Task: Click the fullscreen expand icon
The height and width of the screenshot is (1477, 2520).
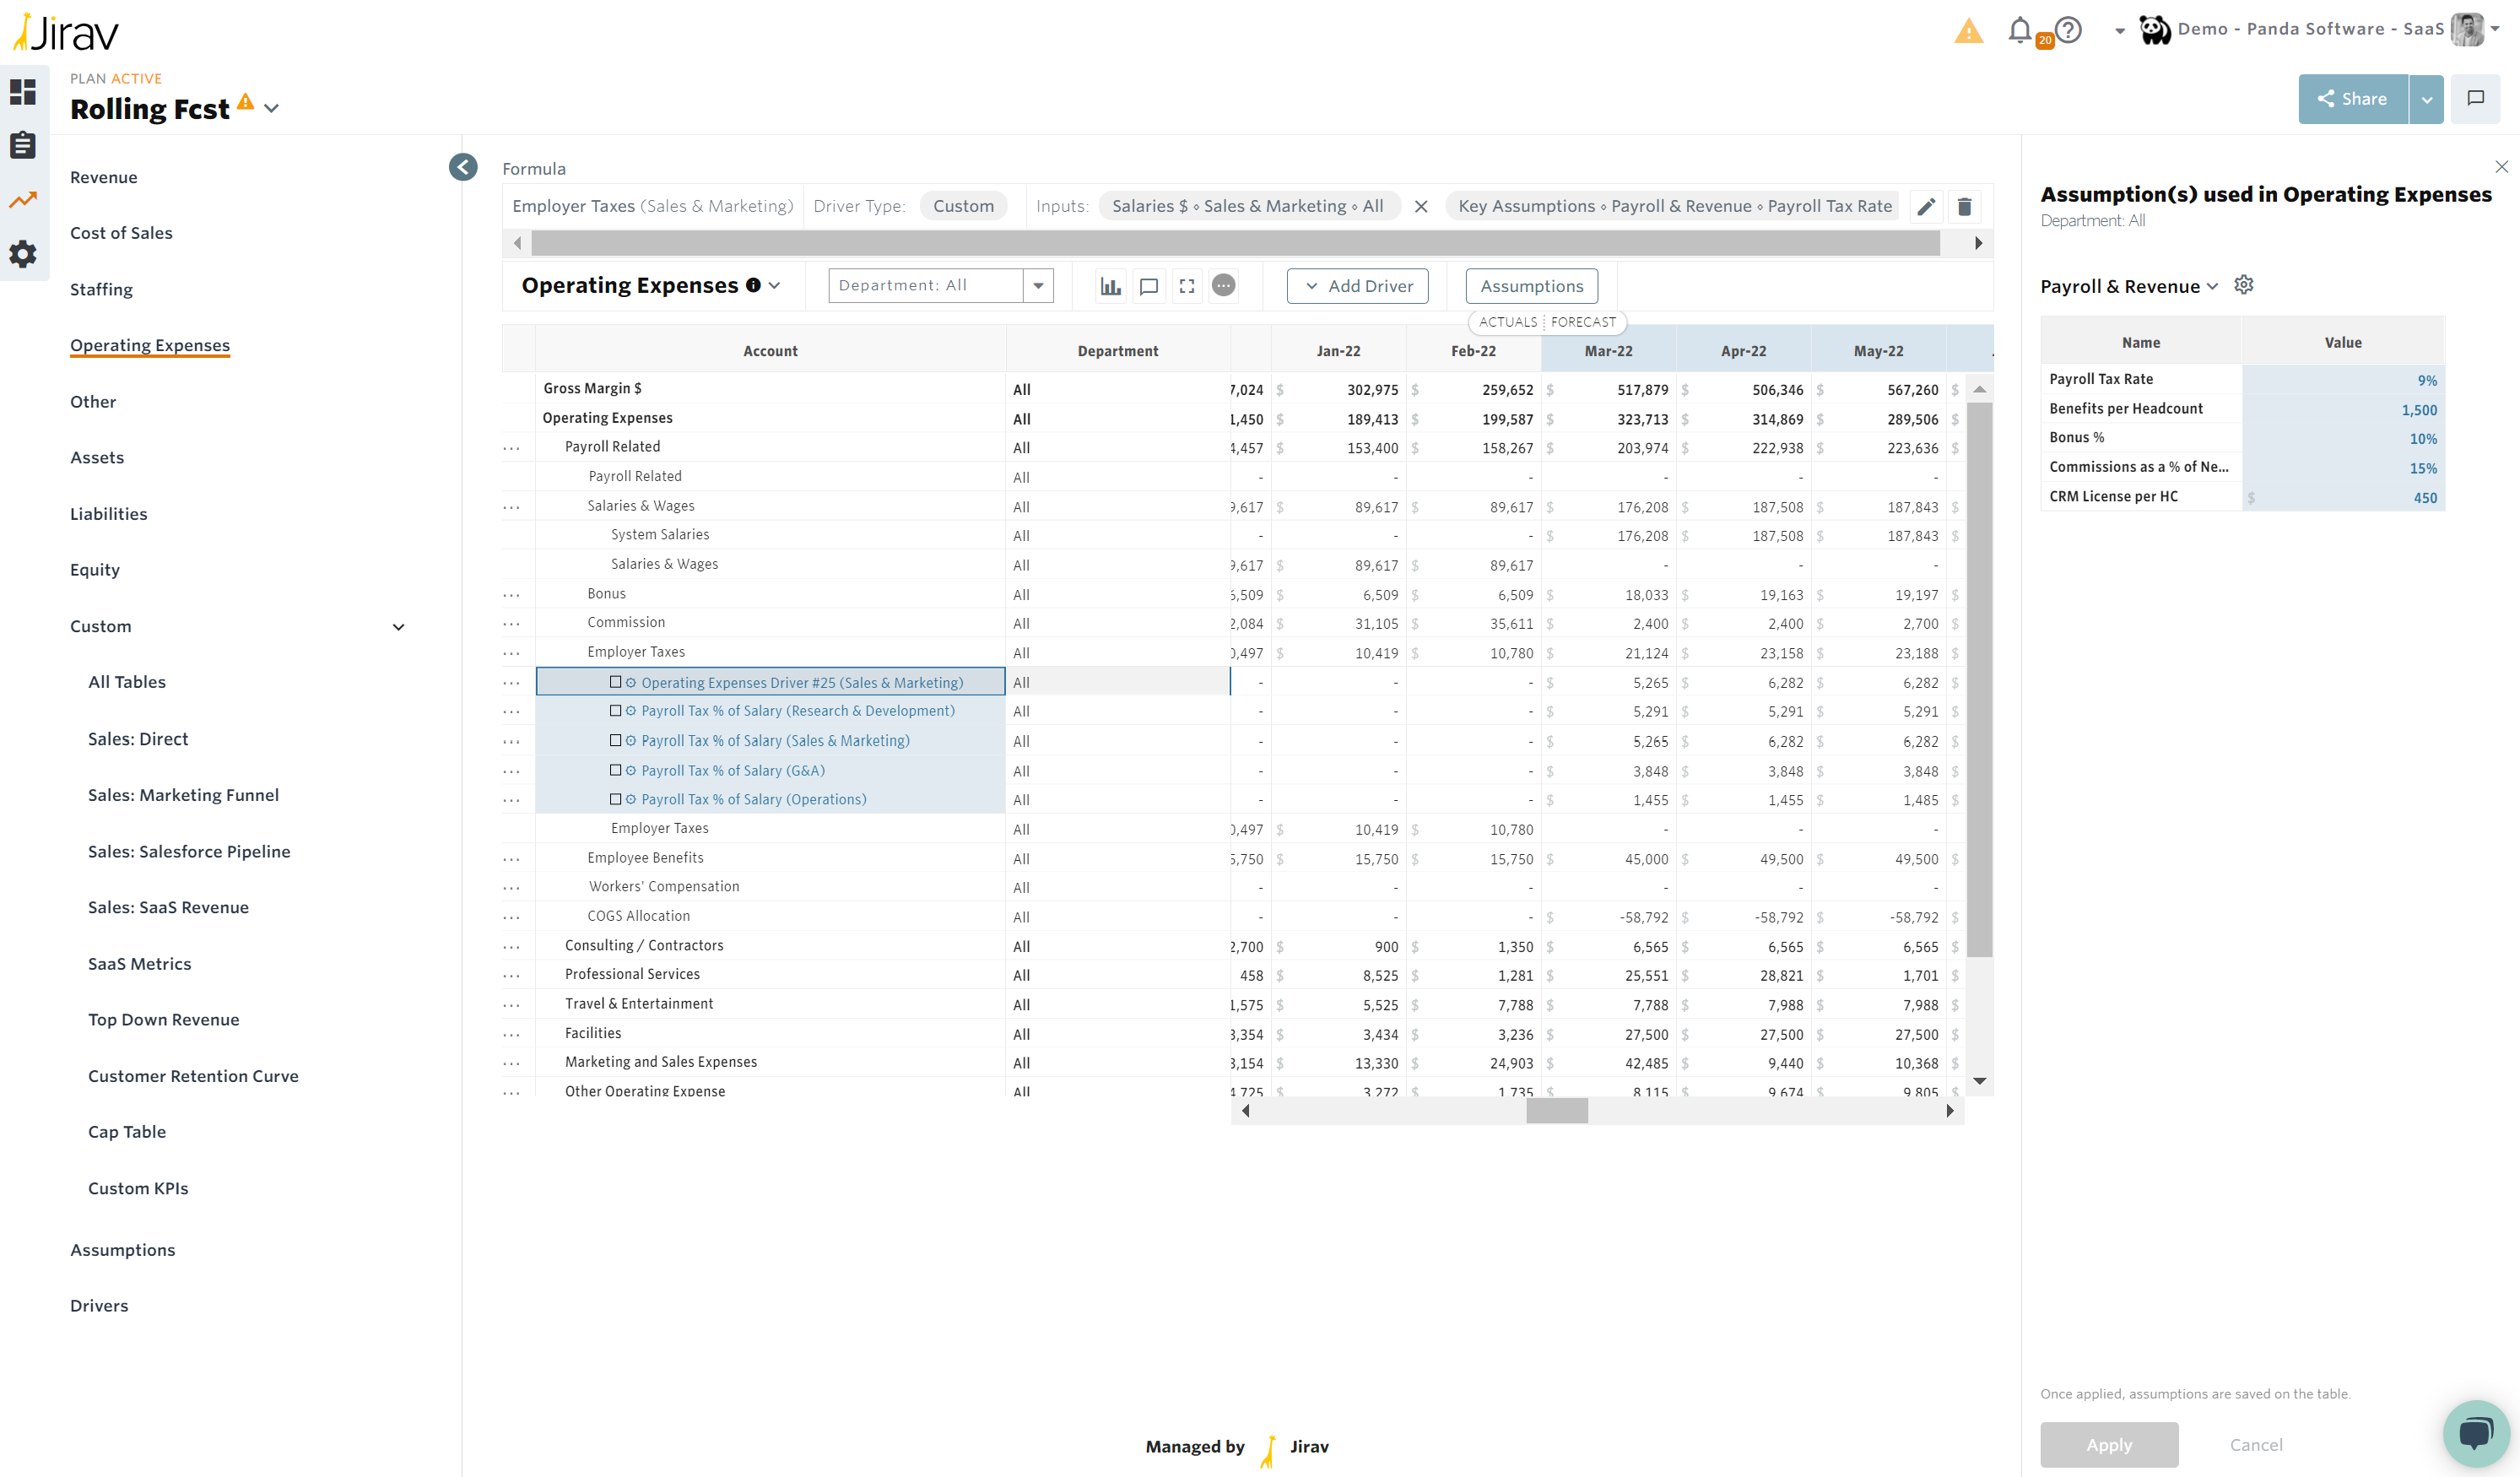Action: (1187, 286)
